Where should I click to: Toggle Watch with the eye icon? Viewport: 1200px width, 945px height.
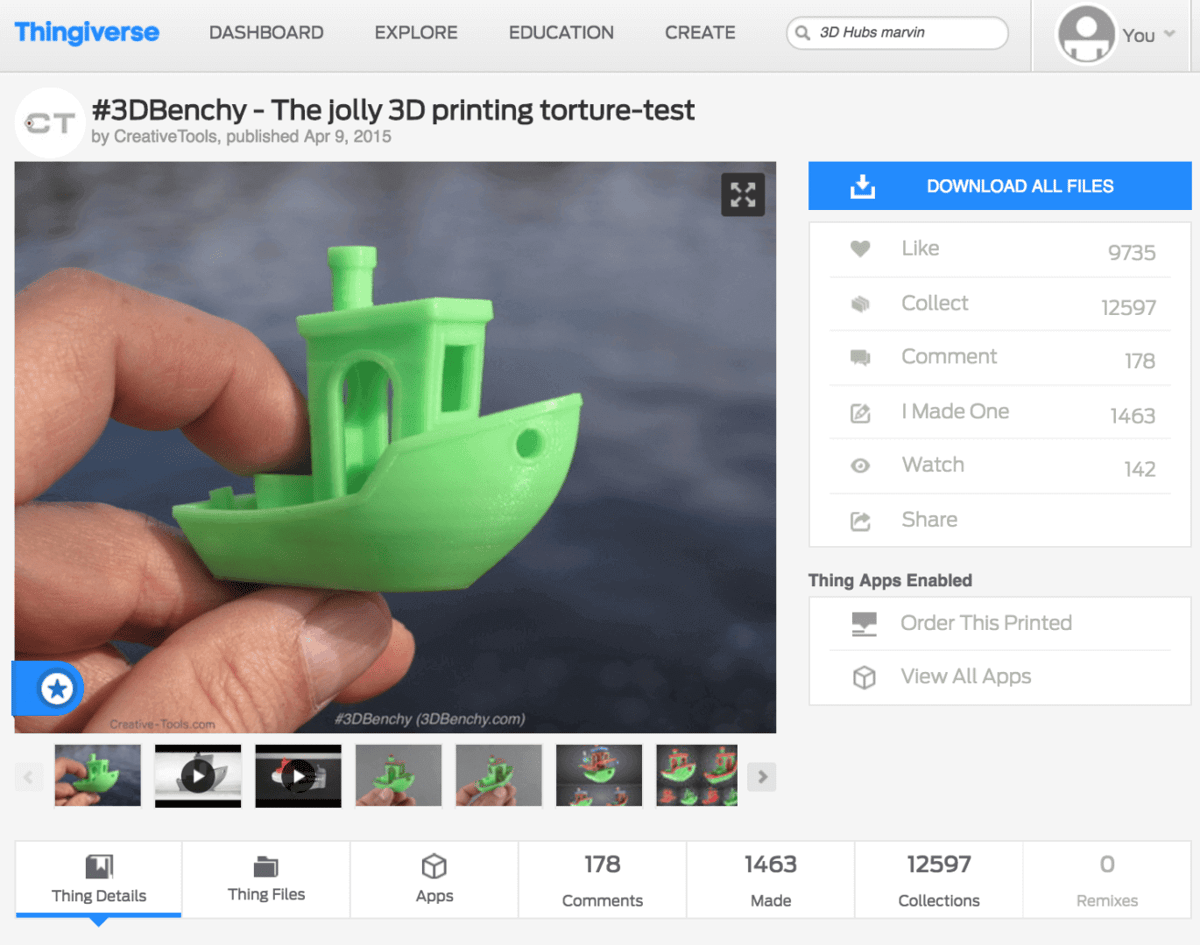click(x=860, y=466)
